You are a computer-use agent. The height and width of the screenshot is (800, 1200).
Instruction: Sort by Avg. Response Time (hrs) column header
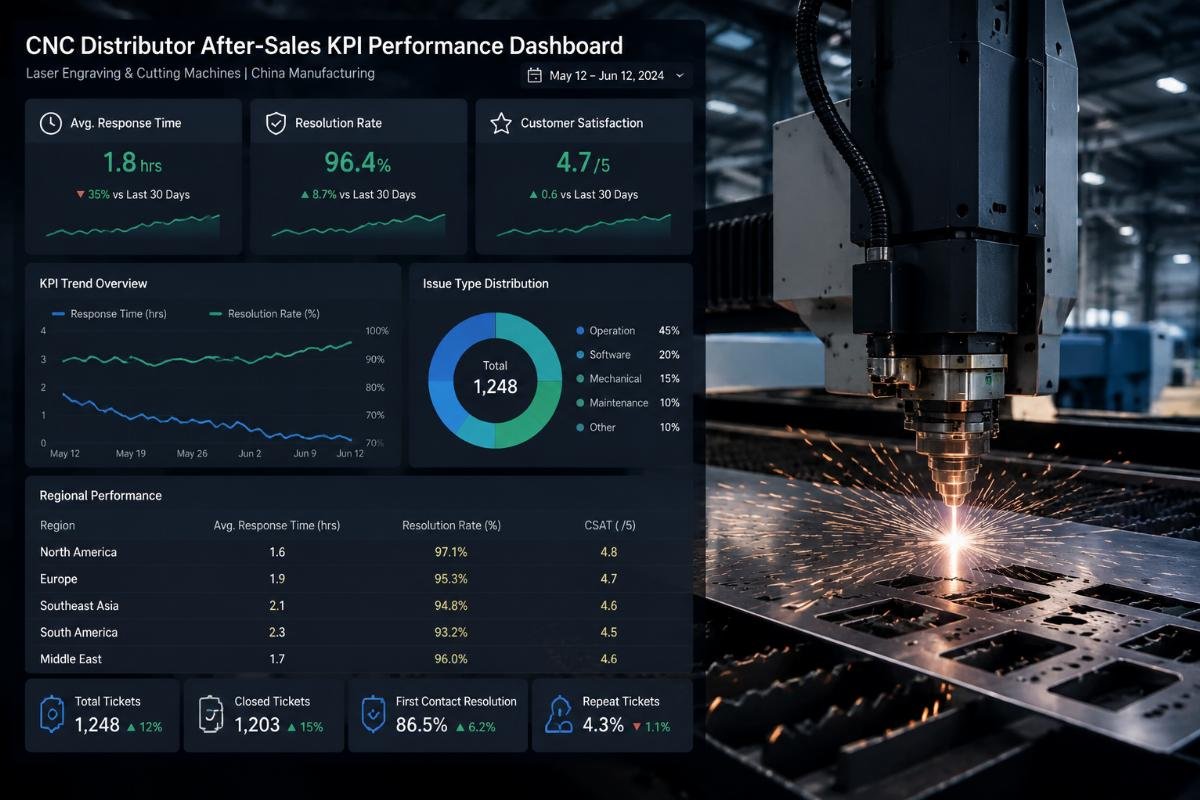(277, 525)
